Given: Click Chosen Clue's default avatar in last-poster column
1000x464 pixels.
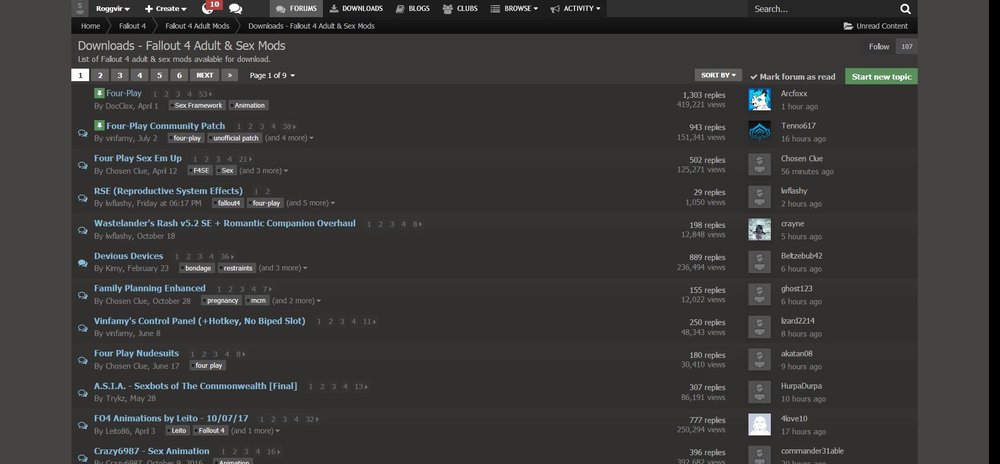Looking at the screenshot, I should pyautogui.click(x=760, y=164).
